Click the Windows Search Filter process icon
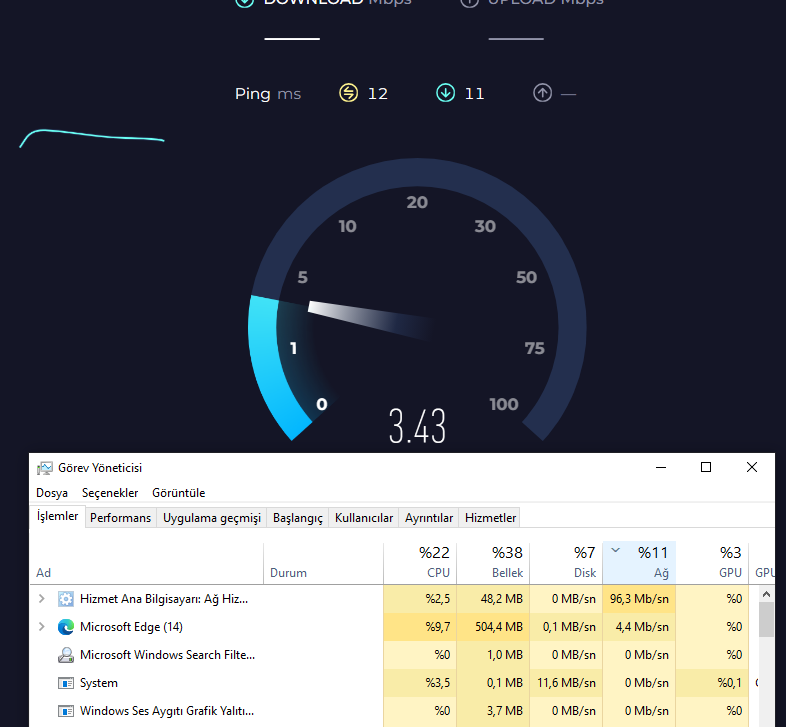 click(66, 655)
